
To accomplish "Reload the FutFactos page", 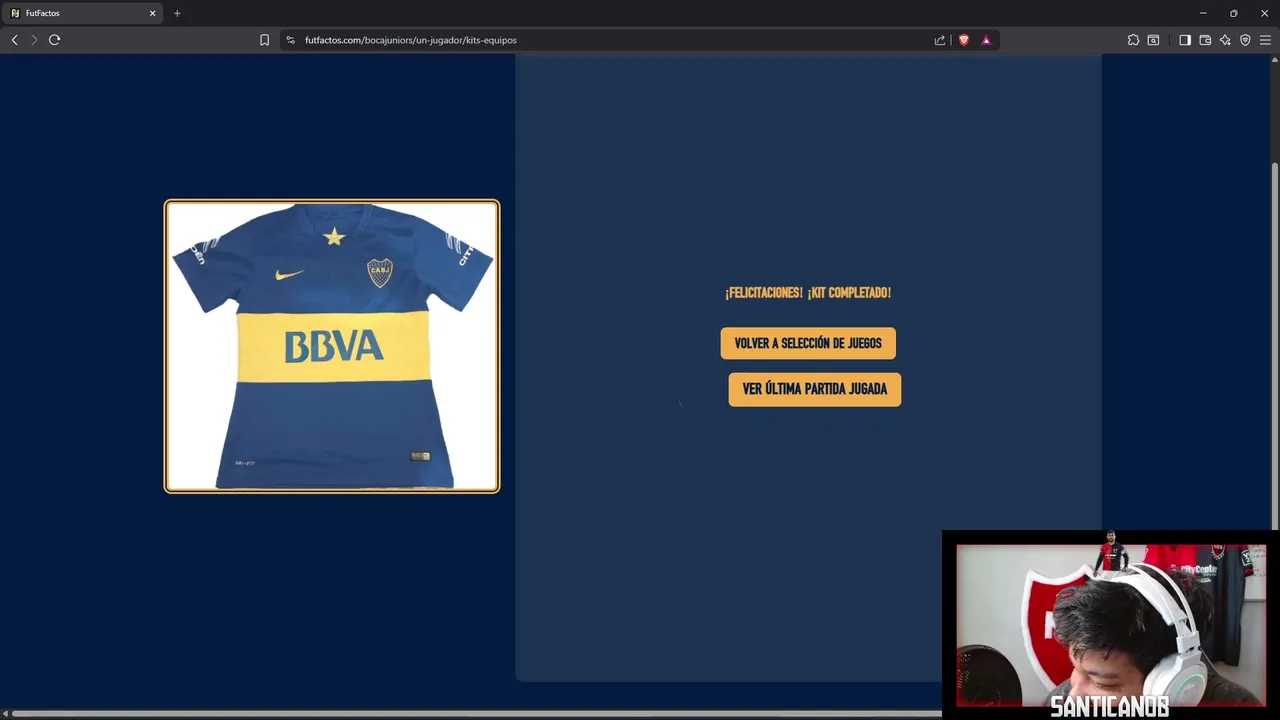I will pos(55,40).
